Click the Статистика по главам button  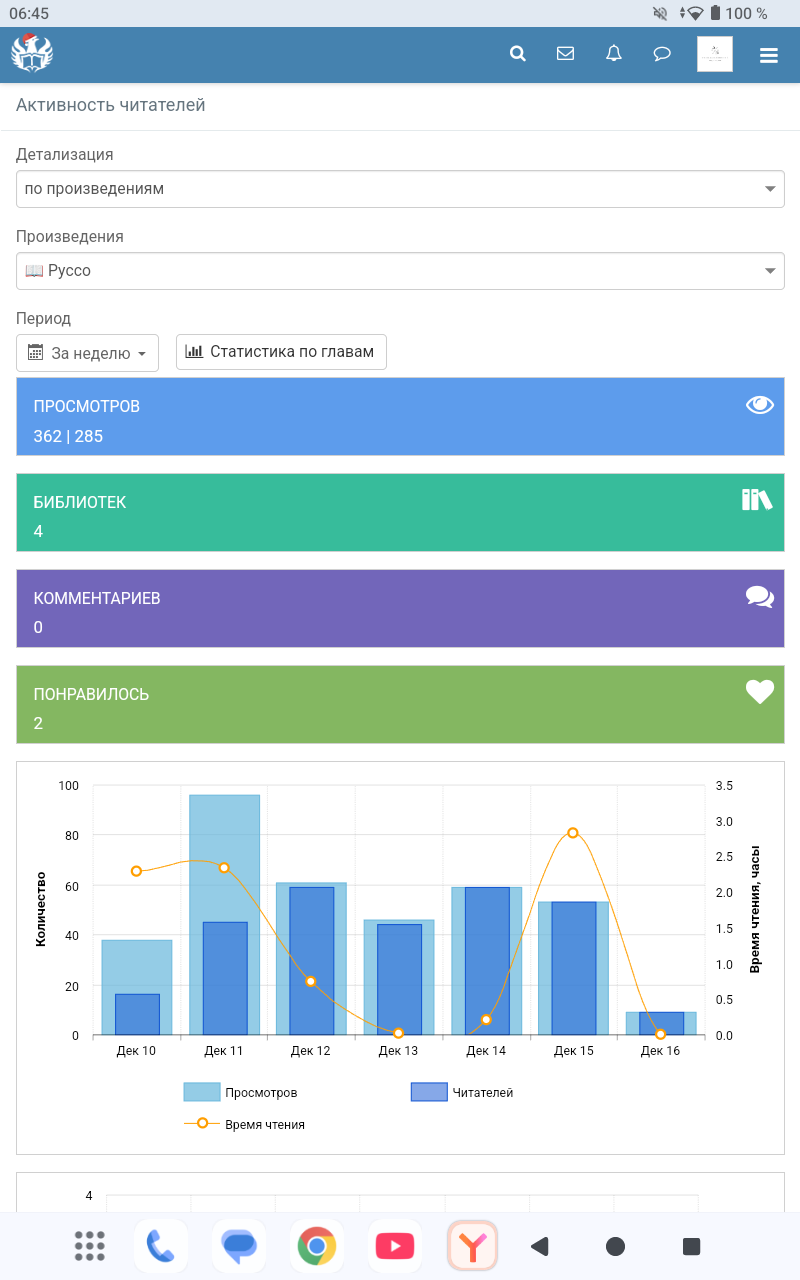click(x=281, y=352)
